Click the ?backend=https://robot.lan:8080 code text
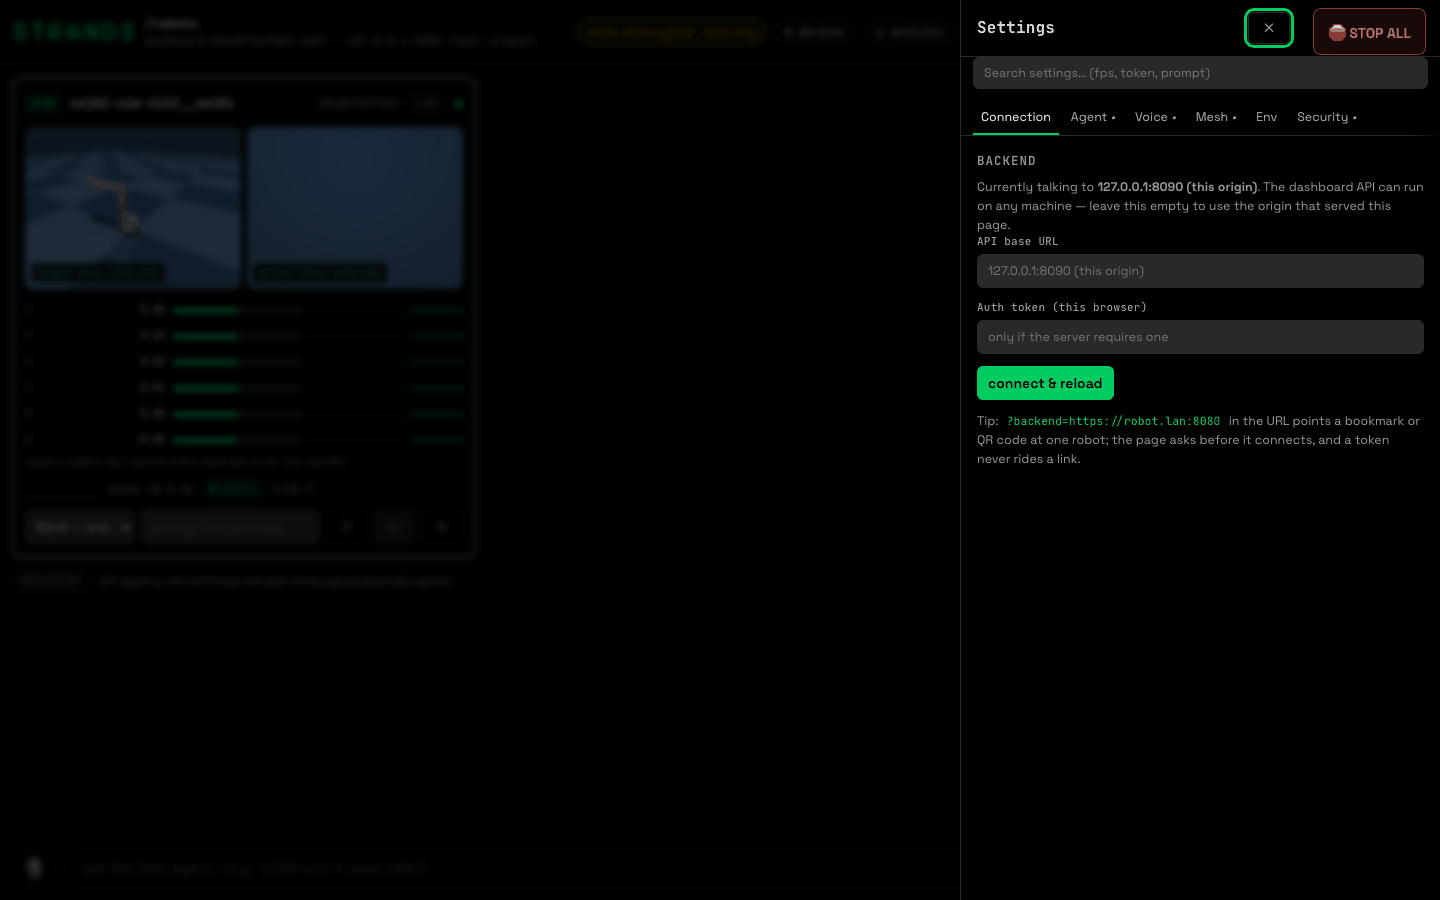 tap(1113, 421)
